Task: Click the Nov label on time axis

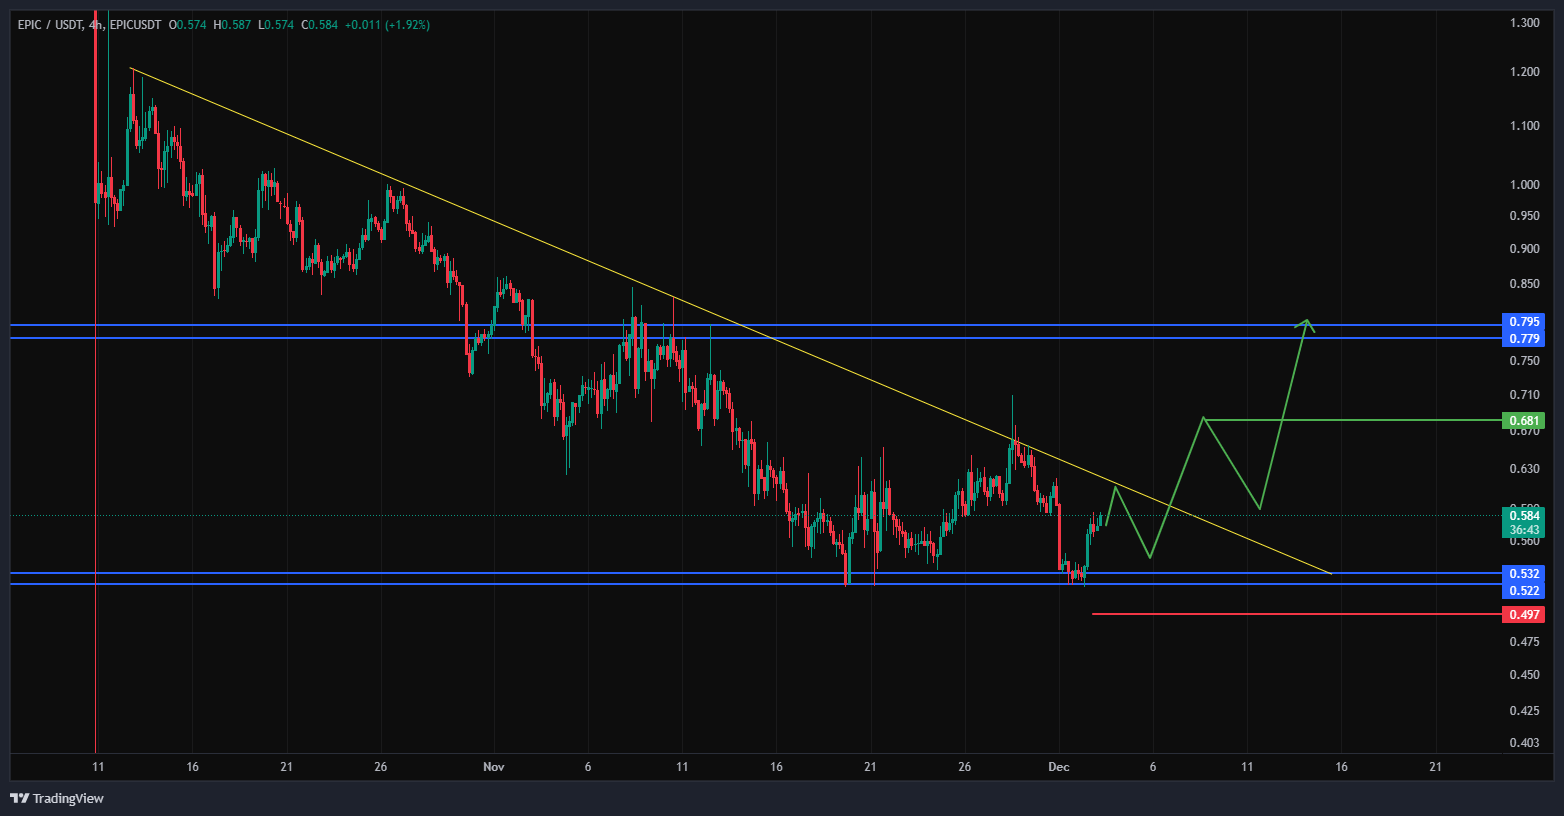Action: (x=493, y=767)
